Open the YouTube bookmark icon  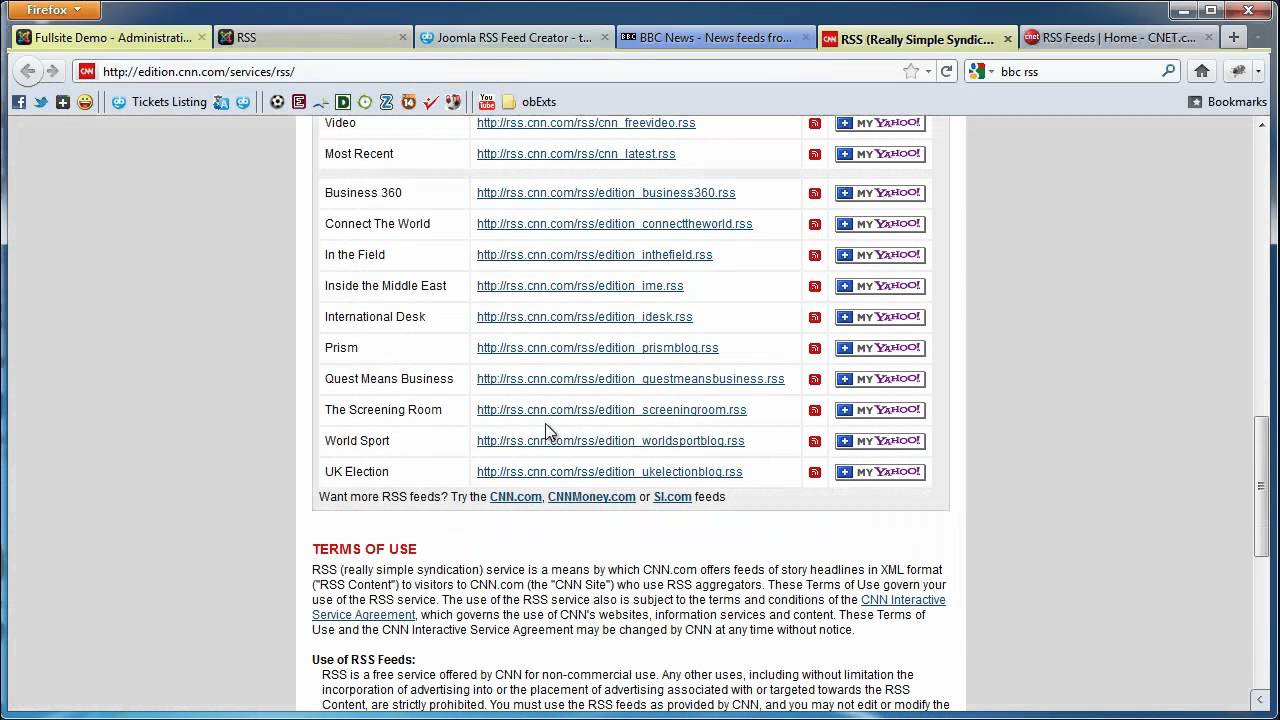click(487, 102)
